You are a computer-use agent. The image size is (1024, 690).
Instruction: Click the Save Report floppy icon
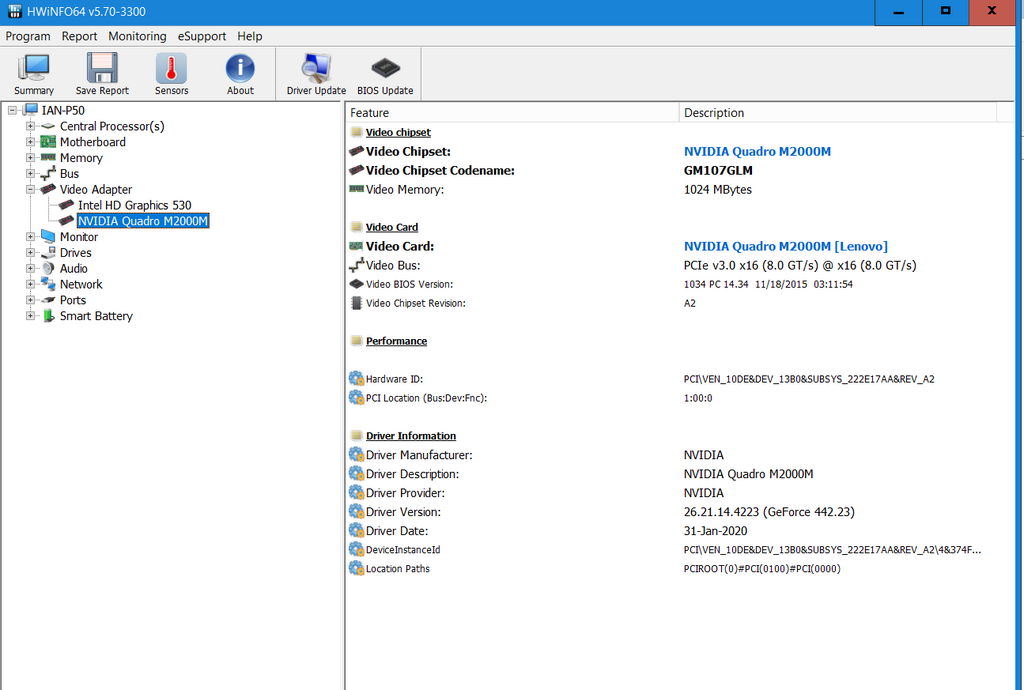click(x=102, y=68)
